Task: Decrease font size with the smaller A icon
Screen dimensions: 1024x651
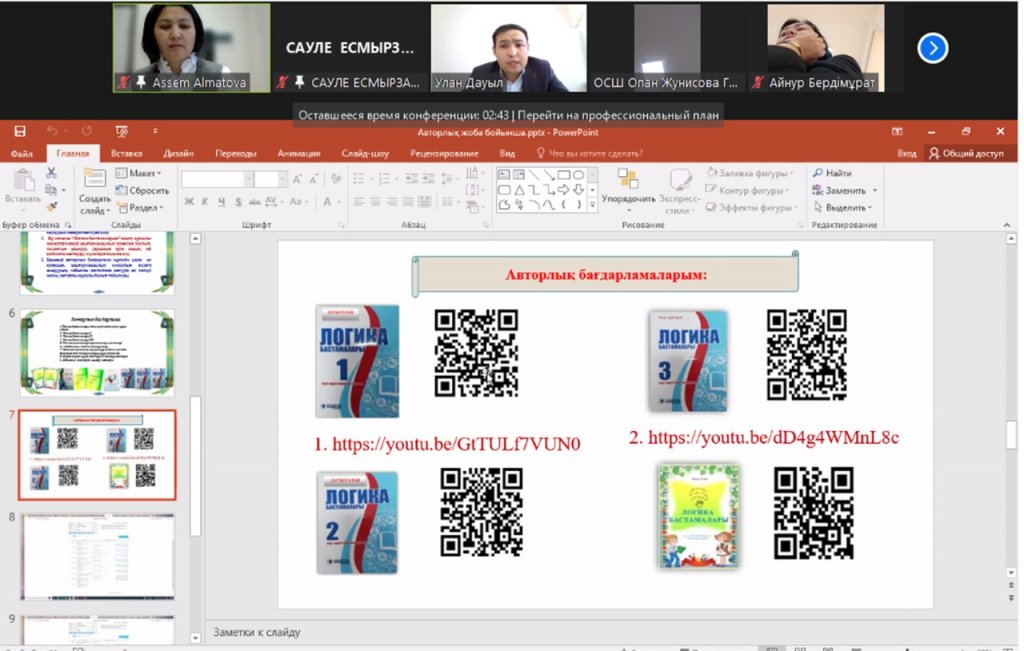Action: [314, 179]
